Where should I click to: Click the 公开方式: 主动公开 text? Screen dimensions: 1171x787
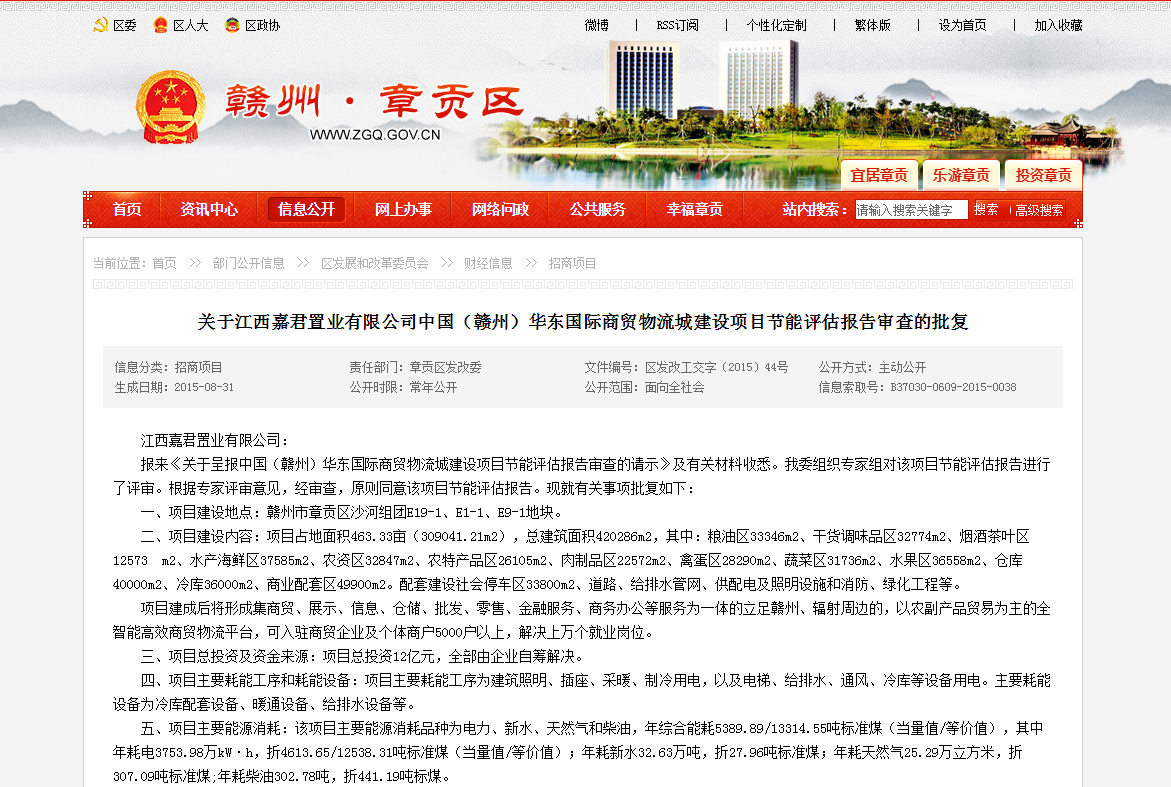tap(872, 367)
